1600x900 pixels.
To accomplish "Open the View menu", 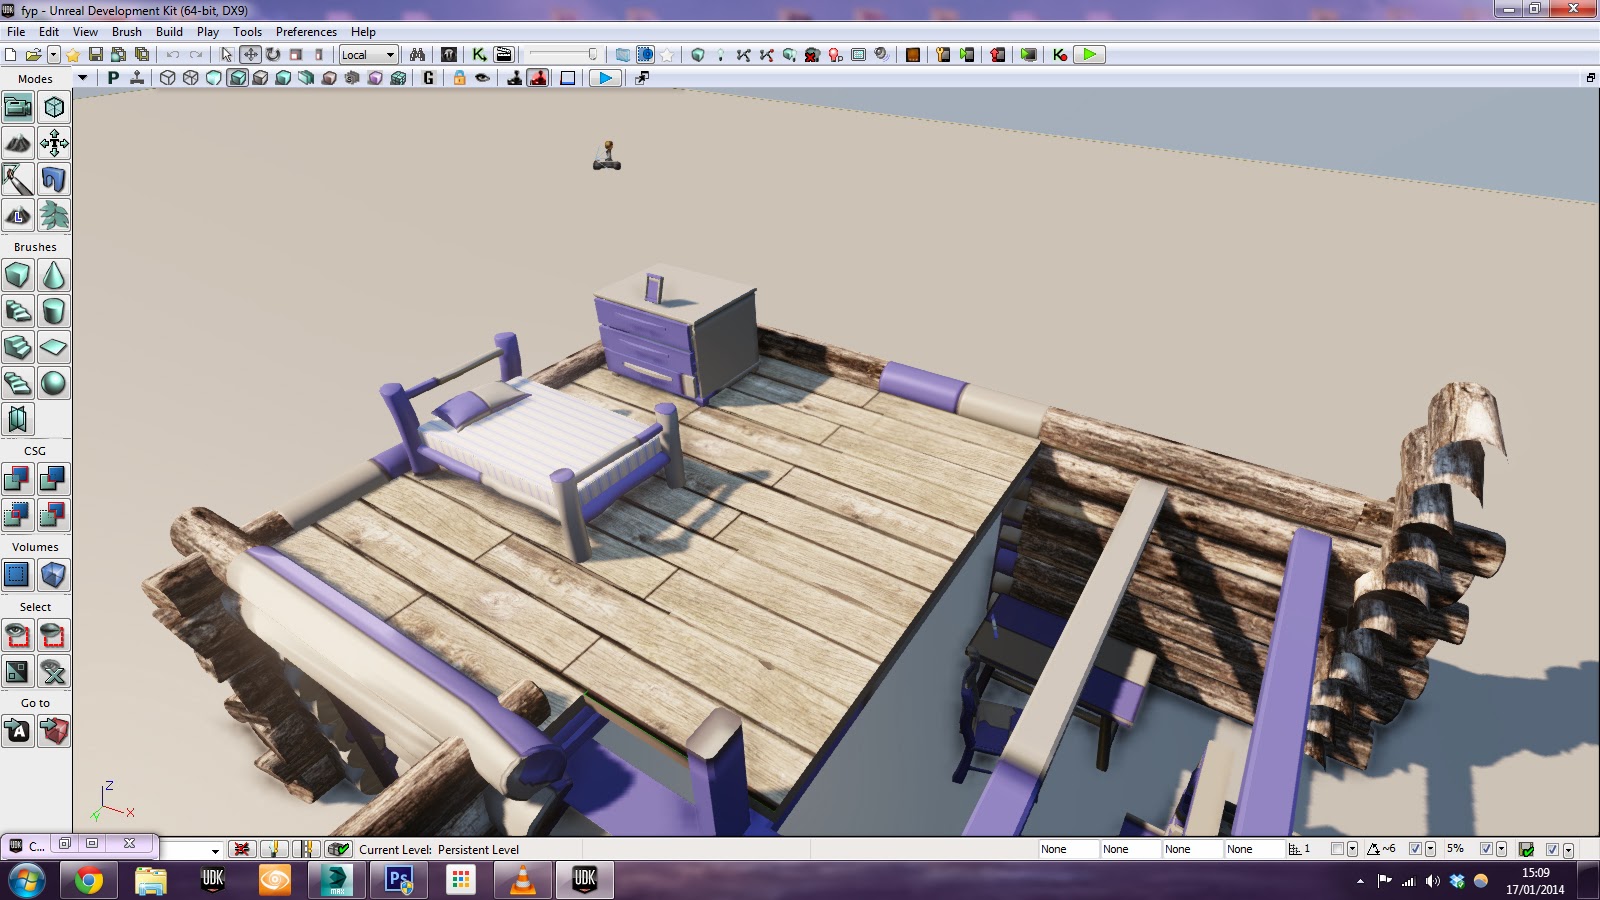I will point(85,32).
